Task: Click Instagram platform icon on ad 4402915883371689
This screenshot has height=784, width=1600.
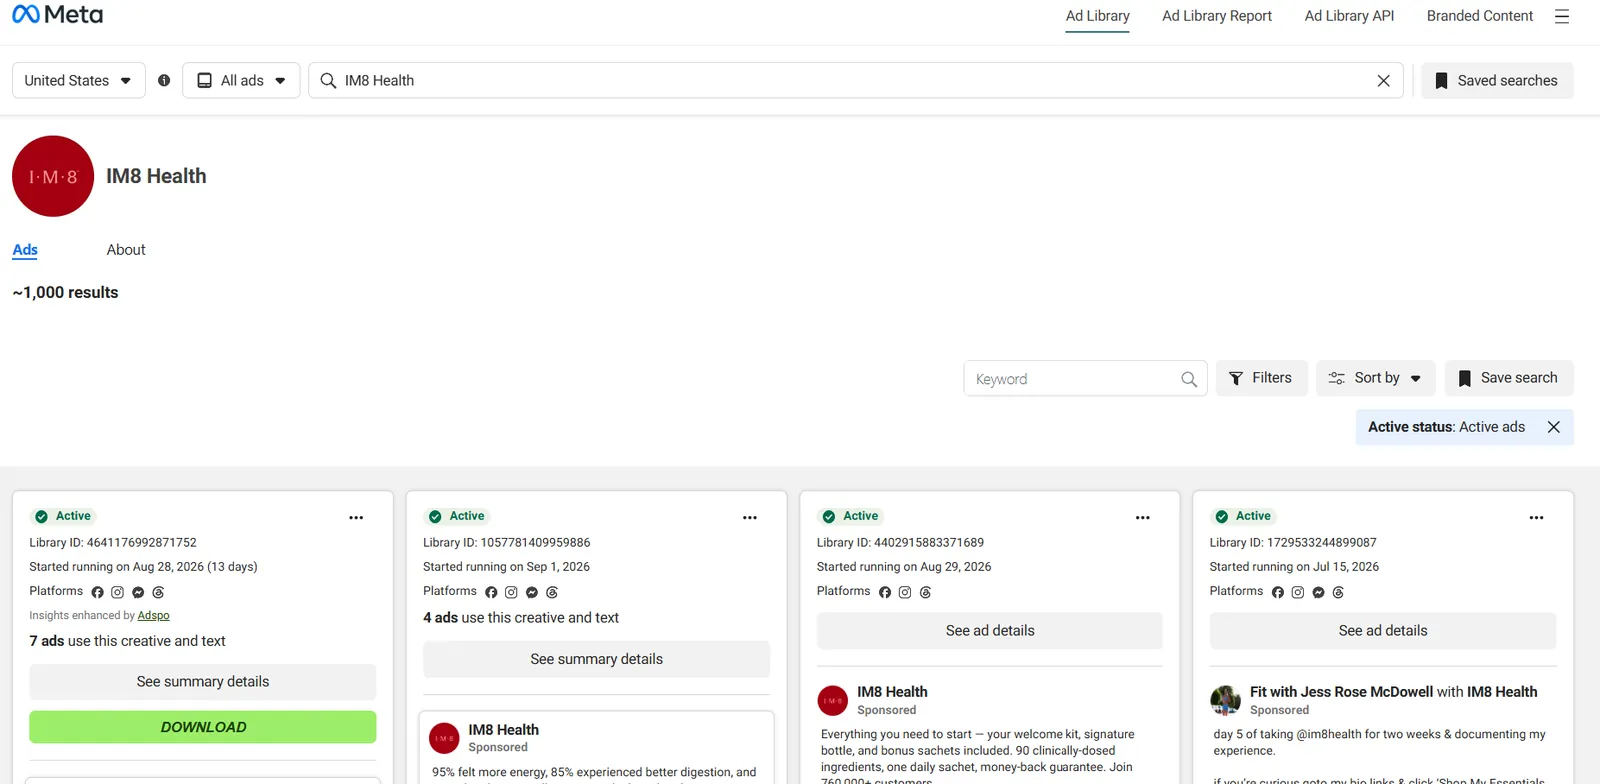Action: click(x=905, y=592)
